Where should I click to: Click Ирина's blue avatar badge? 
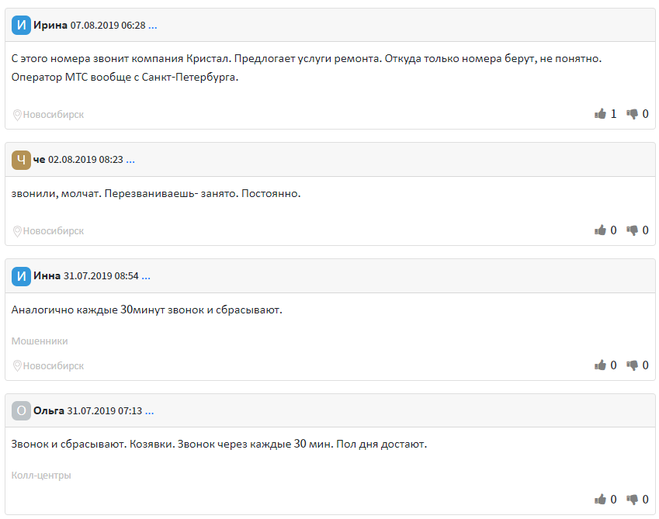coord(21,25)
